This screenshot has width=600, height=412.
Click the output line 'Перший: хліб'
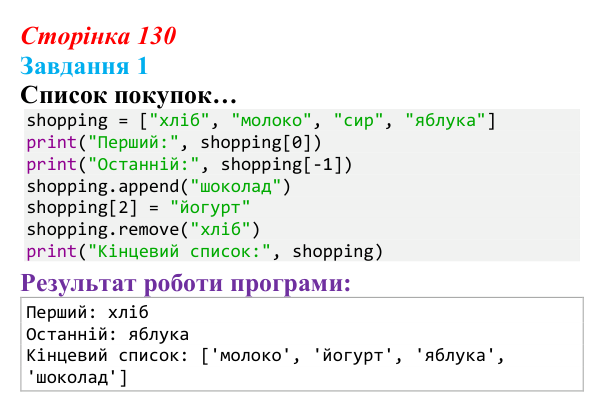point(87,313)
